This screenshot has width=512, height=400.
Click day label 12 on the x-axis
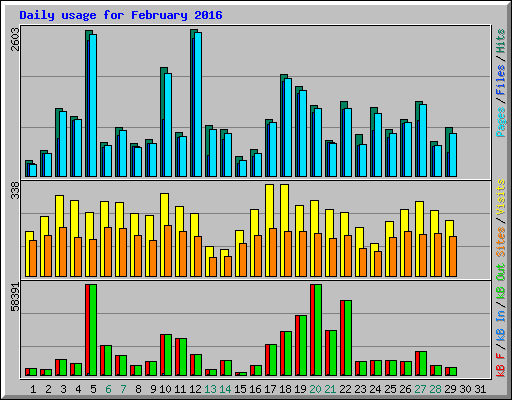click(x=195, y=389)
